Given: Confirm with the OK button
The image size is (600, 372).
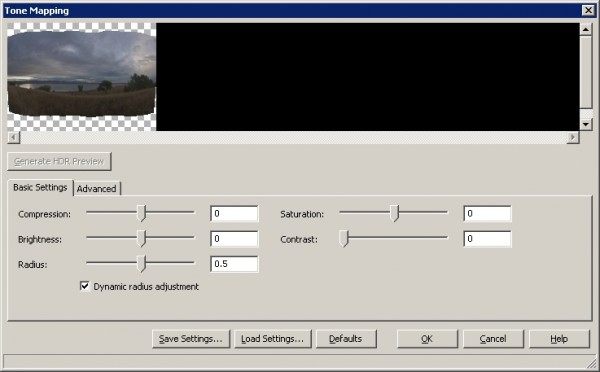Looking at the screenshot, I should [x=427, y=339].
